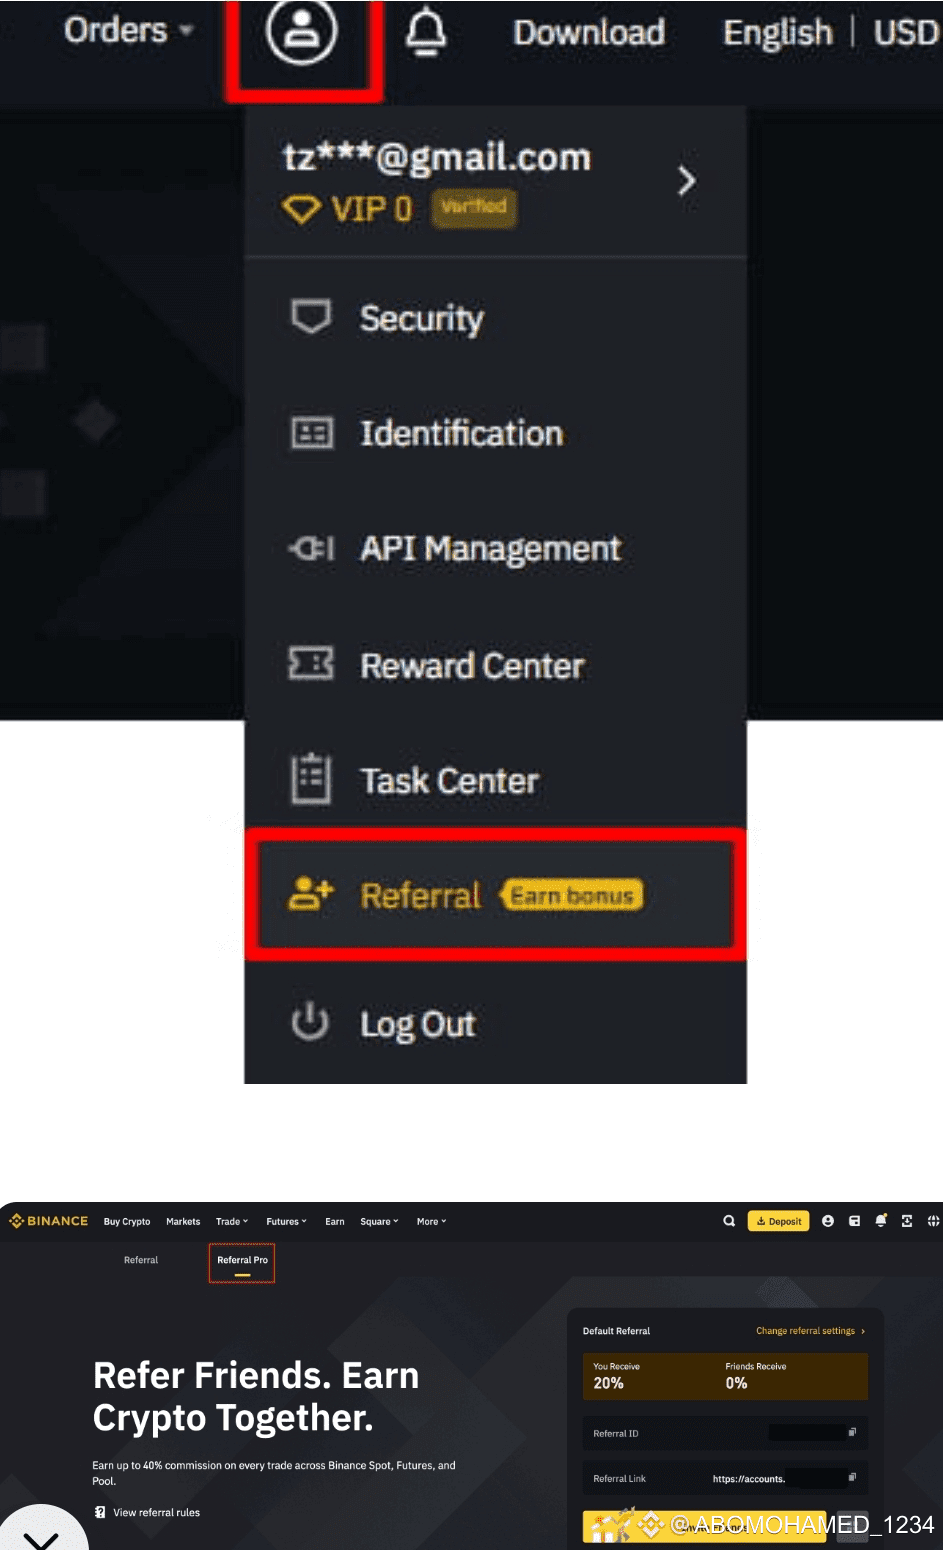Copy the Referral ID
Viewport: 943px width, 1550px height.
click(852, 1432)
